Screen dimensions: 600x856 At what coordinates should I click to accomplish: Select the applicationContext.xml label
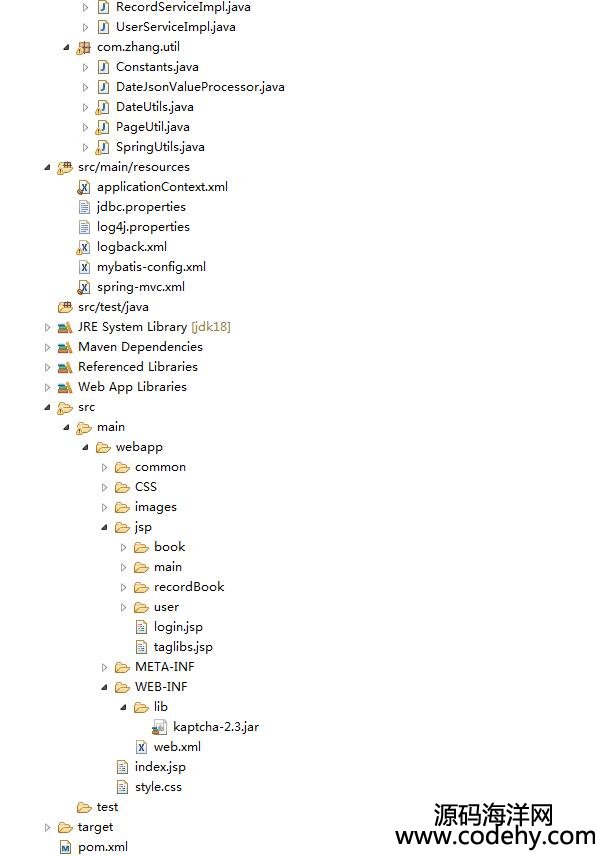(162, 187)
